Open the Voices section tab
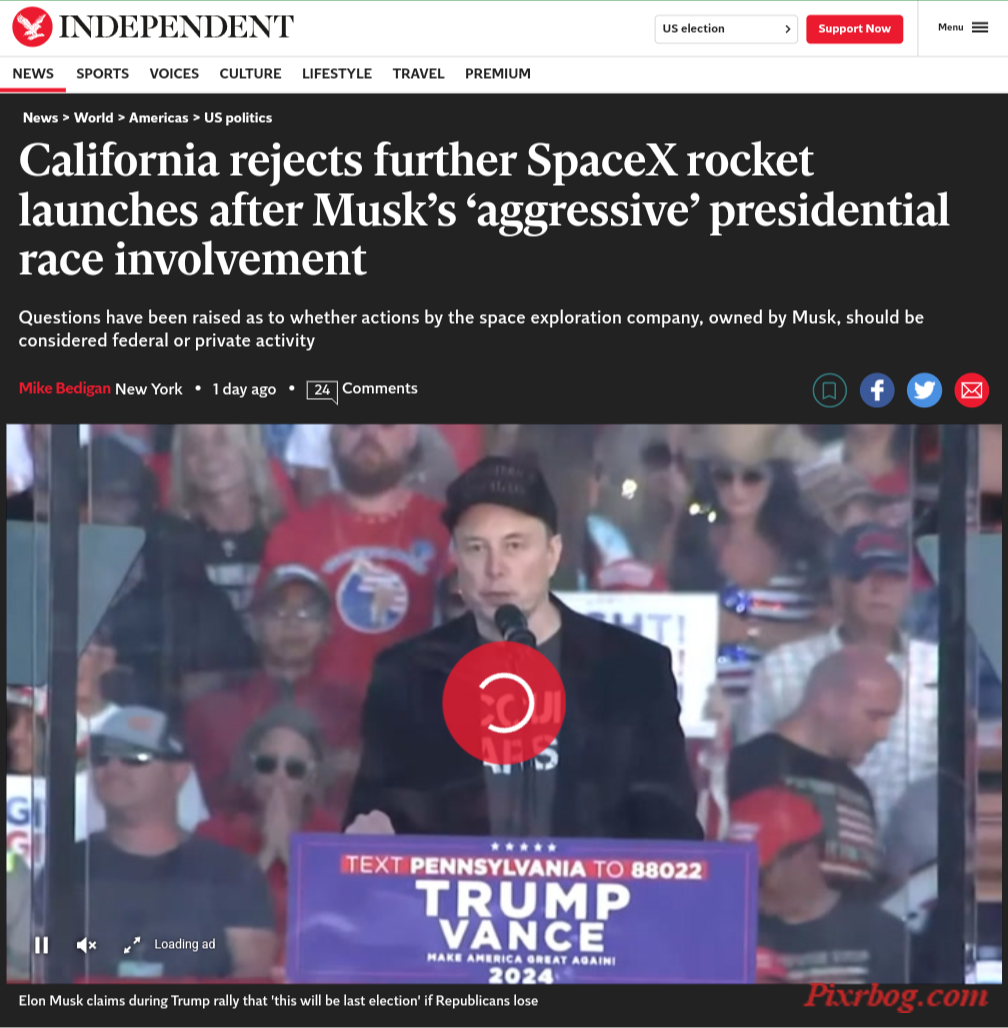 (x=174, y=73)
